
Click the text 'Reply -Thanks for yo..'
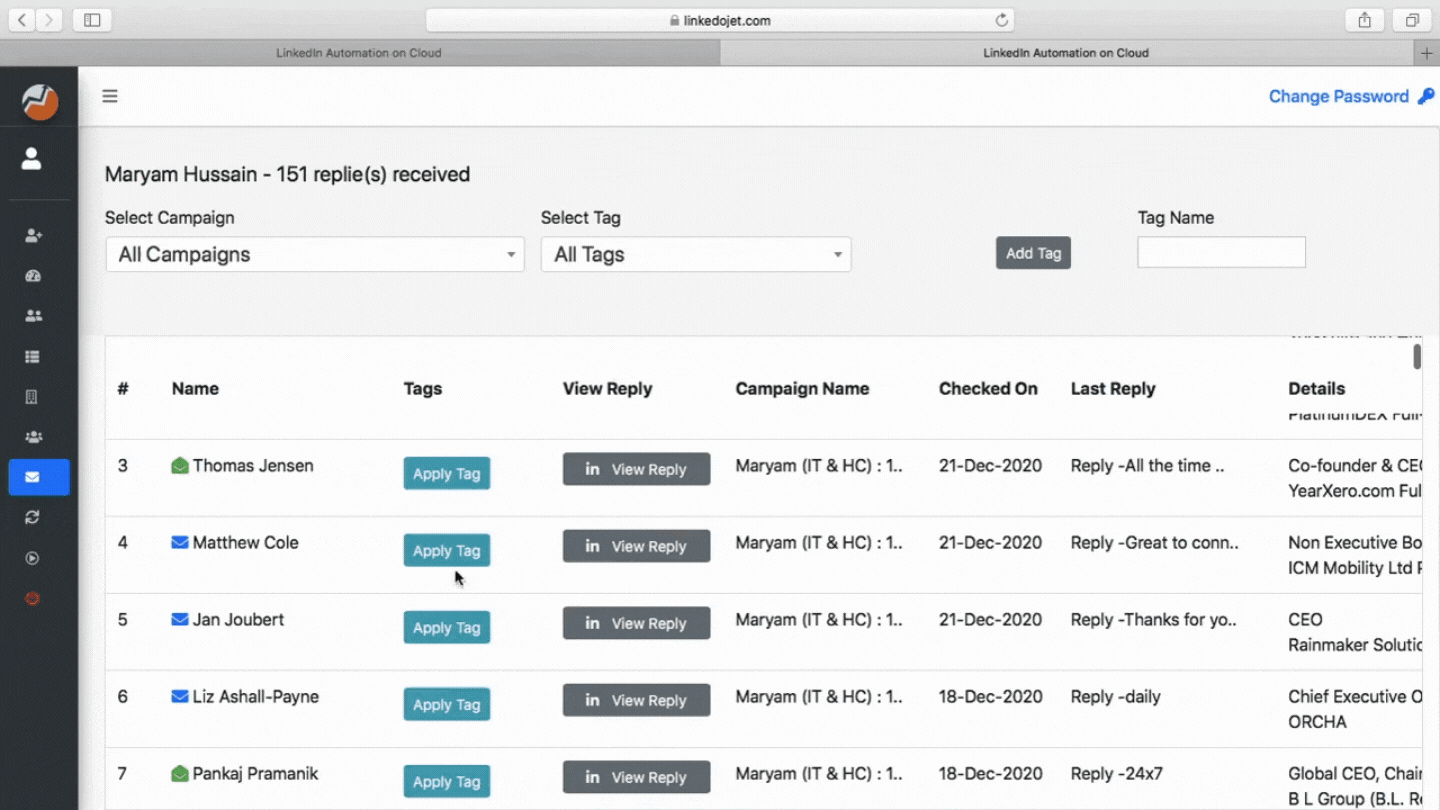coord(1154,619)
